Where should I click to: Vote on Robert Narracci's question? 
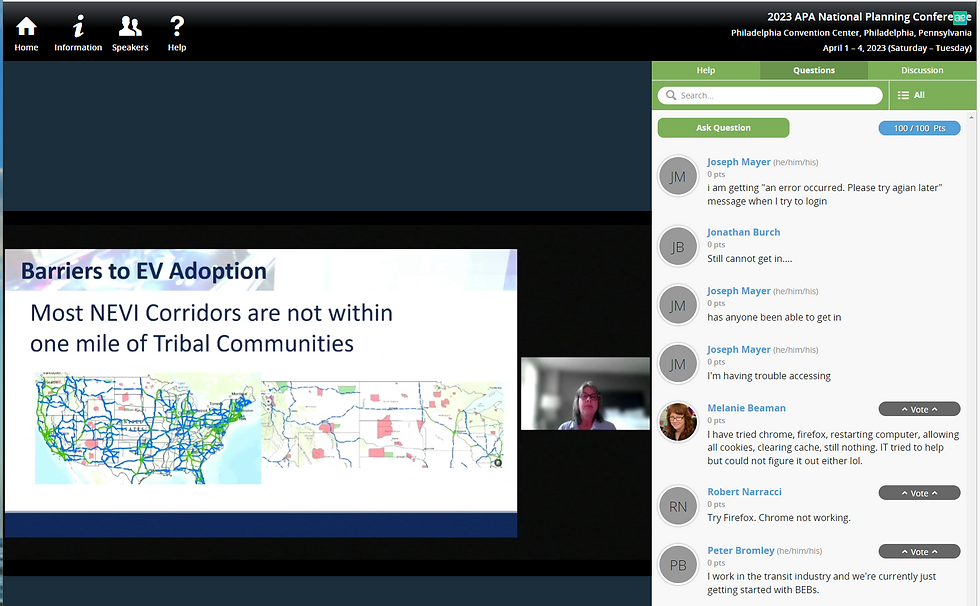point(919,493)
